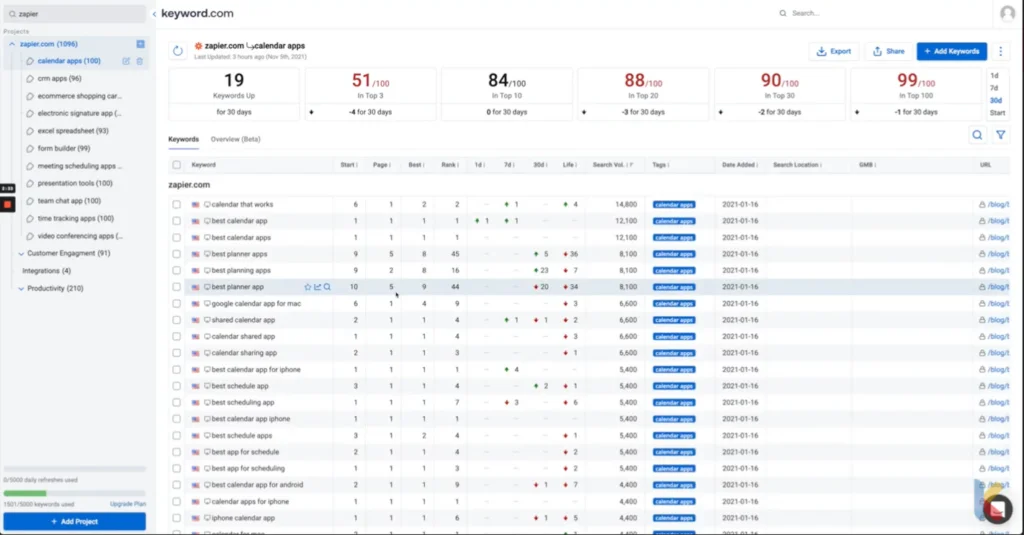Open Integrations (4) in the sidebar
Screen dimensions: 1024x535
[x=46, y=271]
